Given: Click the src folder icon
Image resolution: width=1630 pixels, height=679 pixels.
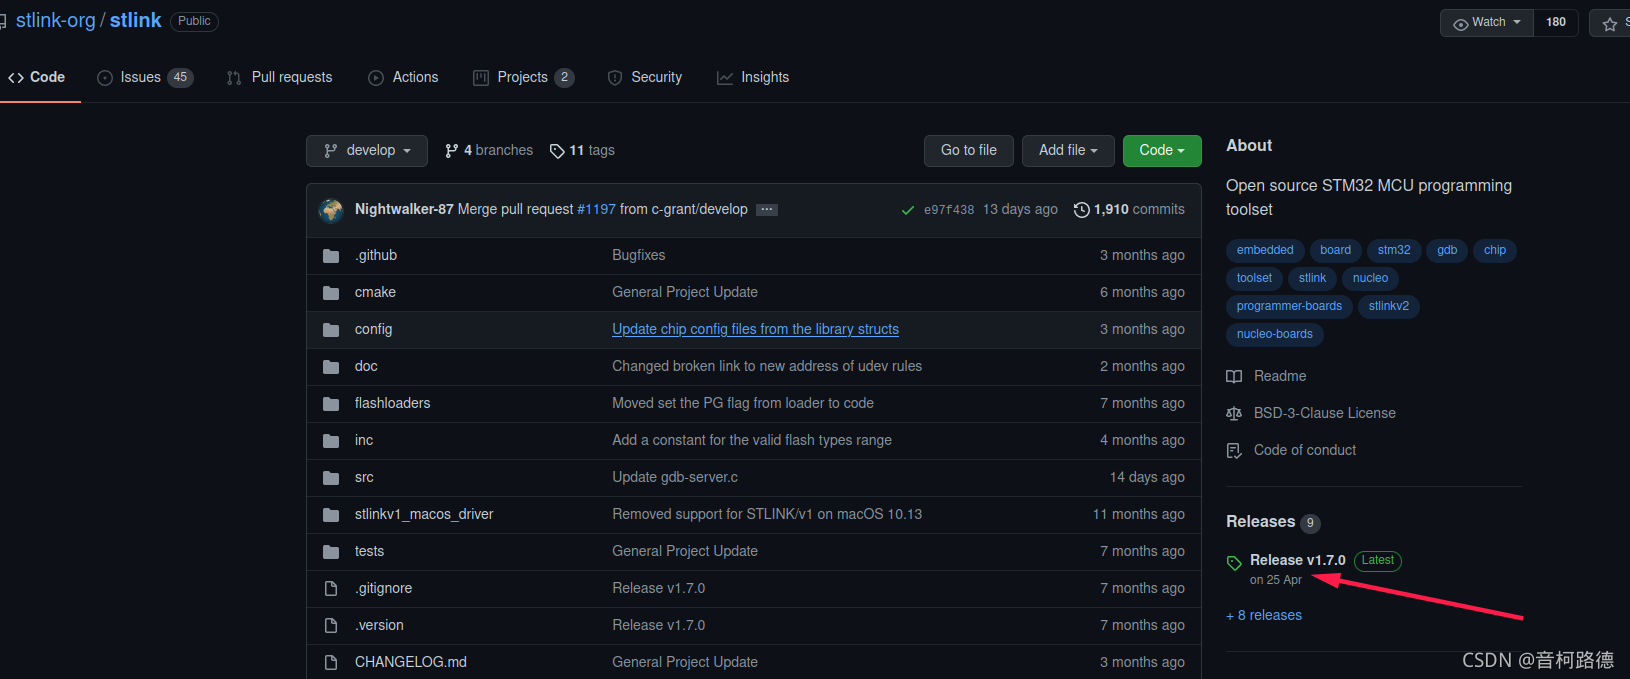Looking at the screenshot, I should pos(331,478).
